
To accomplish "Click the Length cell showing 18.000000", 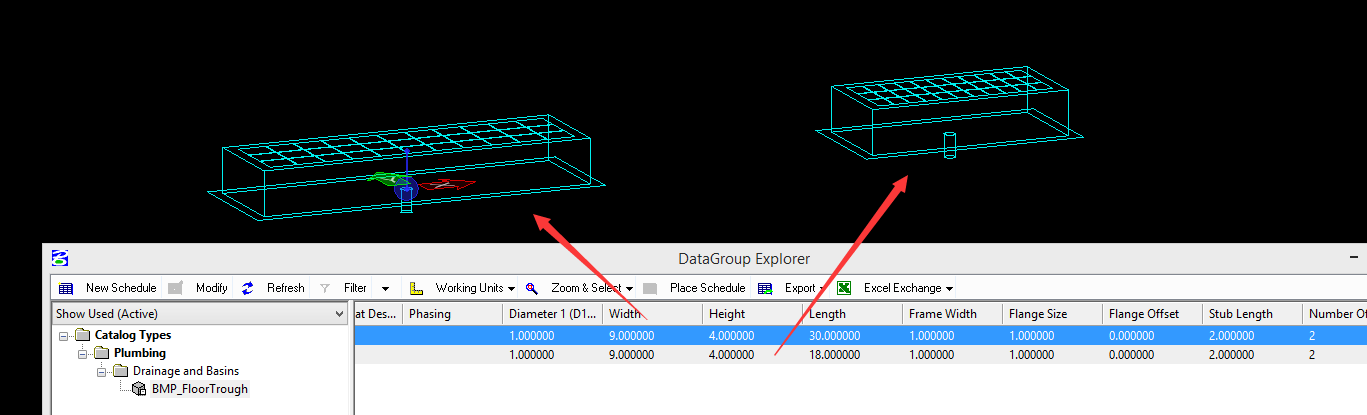I will [x=852, y=355].
